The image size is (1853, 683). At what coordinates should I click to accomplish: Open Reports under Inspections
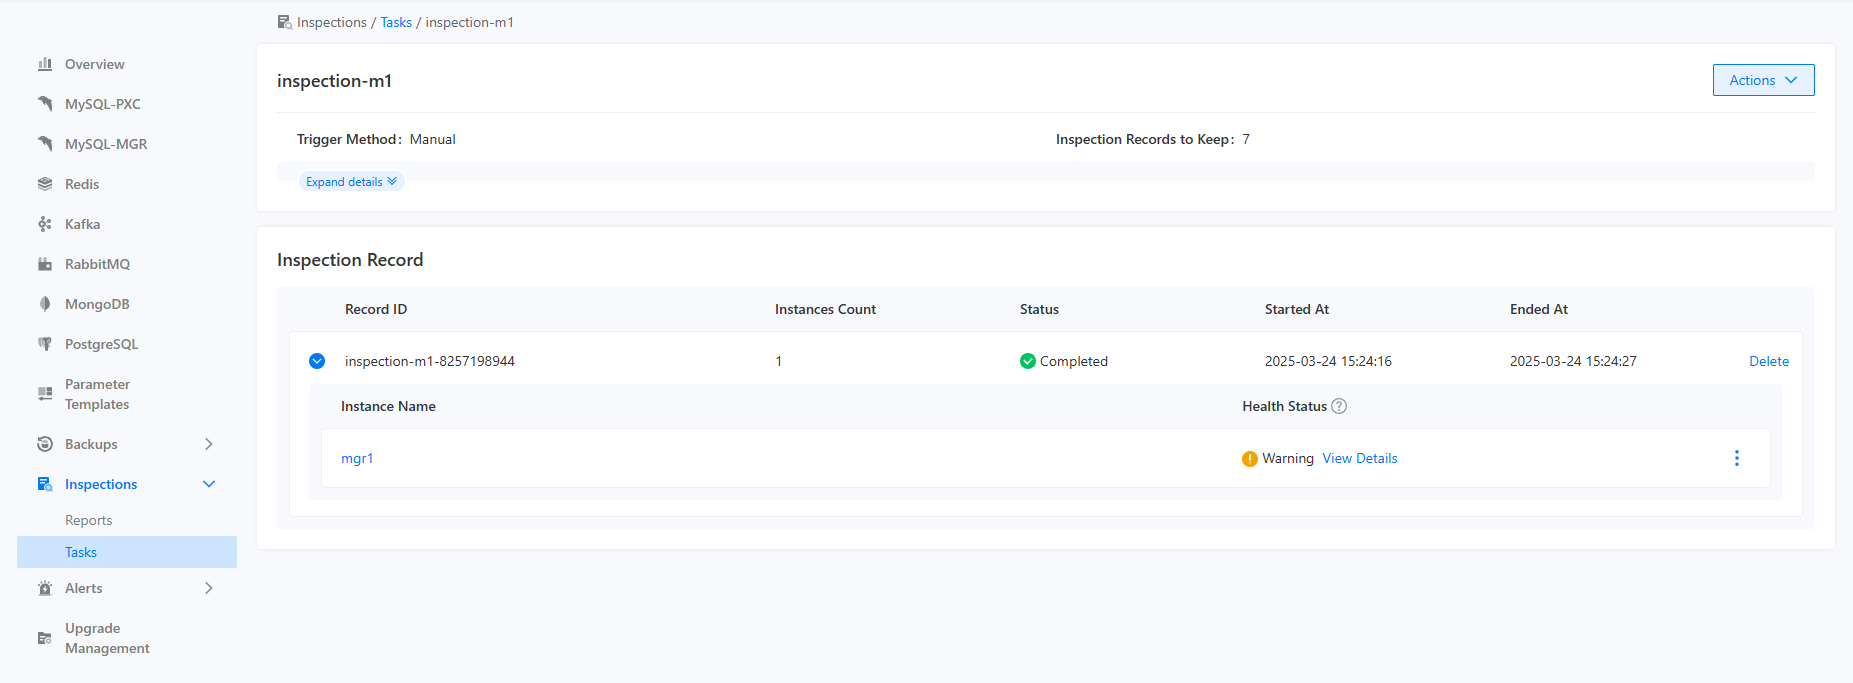coord(88,520)
